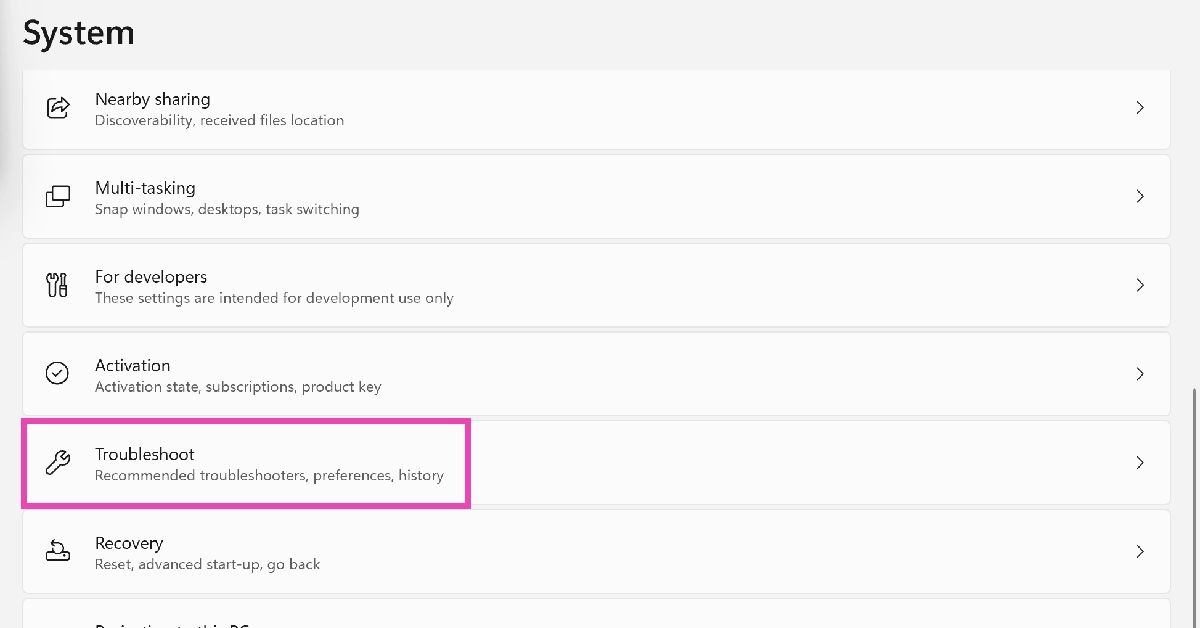Open the Troubleshoot settings title
Viewport: 1200px width, 628px height.
(144, 455)
